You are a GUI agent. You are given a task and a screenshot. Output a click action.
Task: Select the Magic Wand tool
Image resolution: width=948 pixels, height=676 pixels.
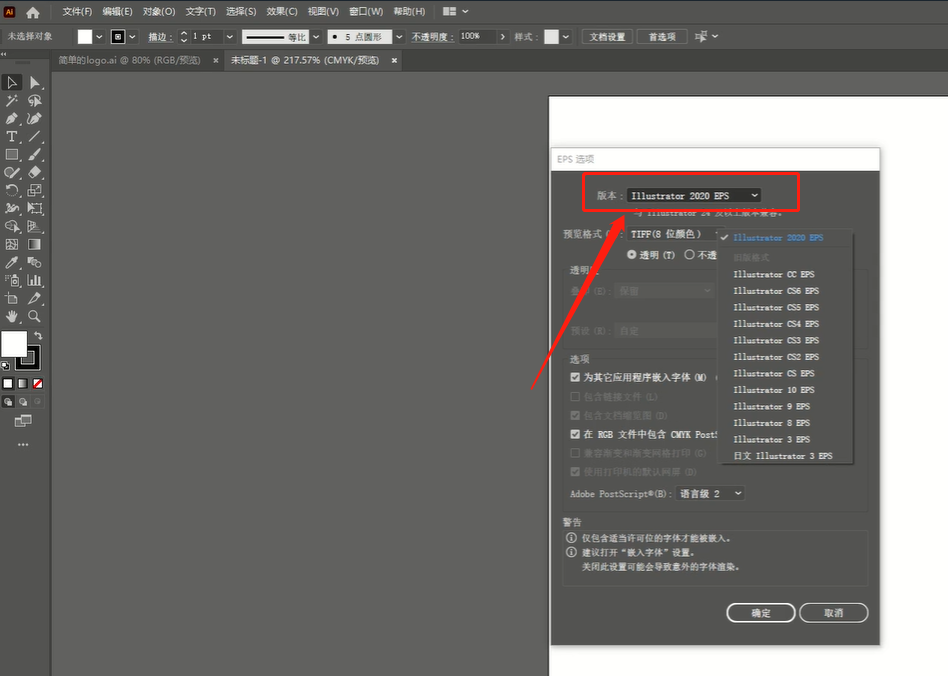coord(11,100)
